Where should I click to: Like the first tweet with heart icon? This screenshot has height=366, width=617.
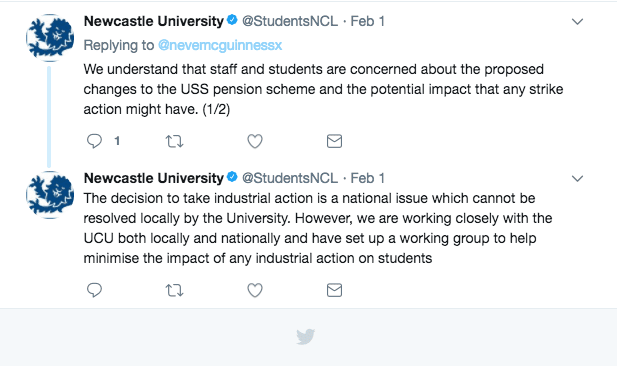click(255, 141)
